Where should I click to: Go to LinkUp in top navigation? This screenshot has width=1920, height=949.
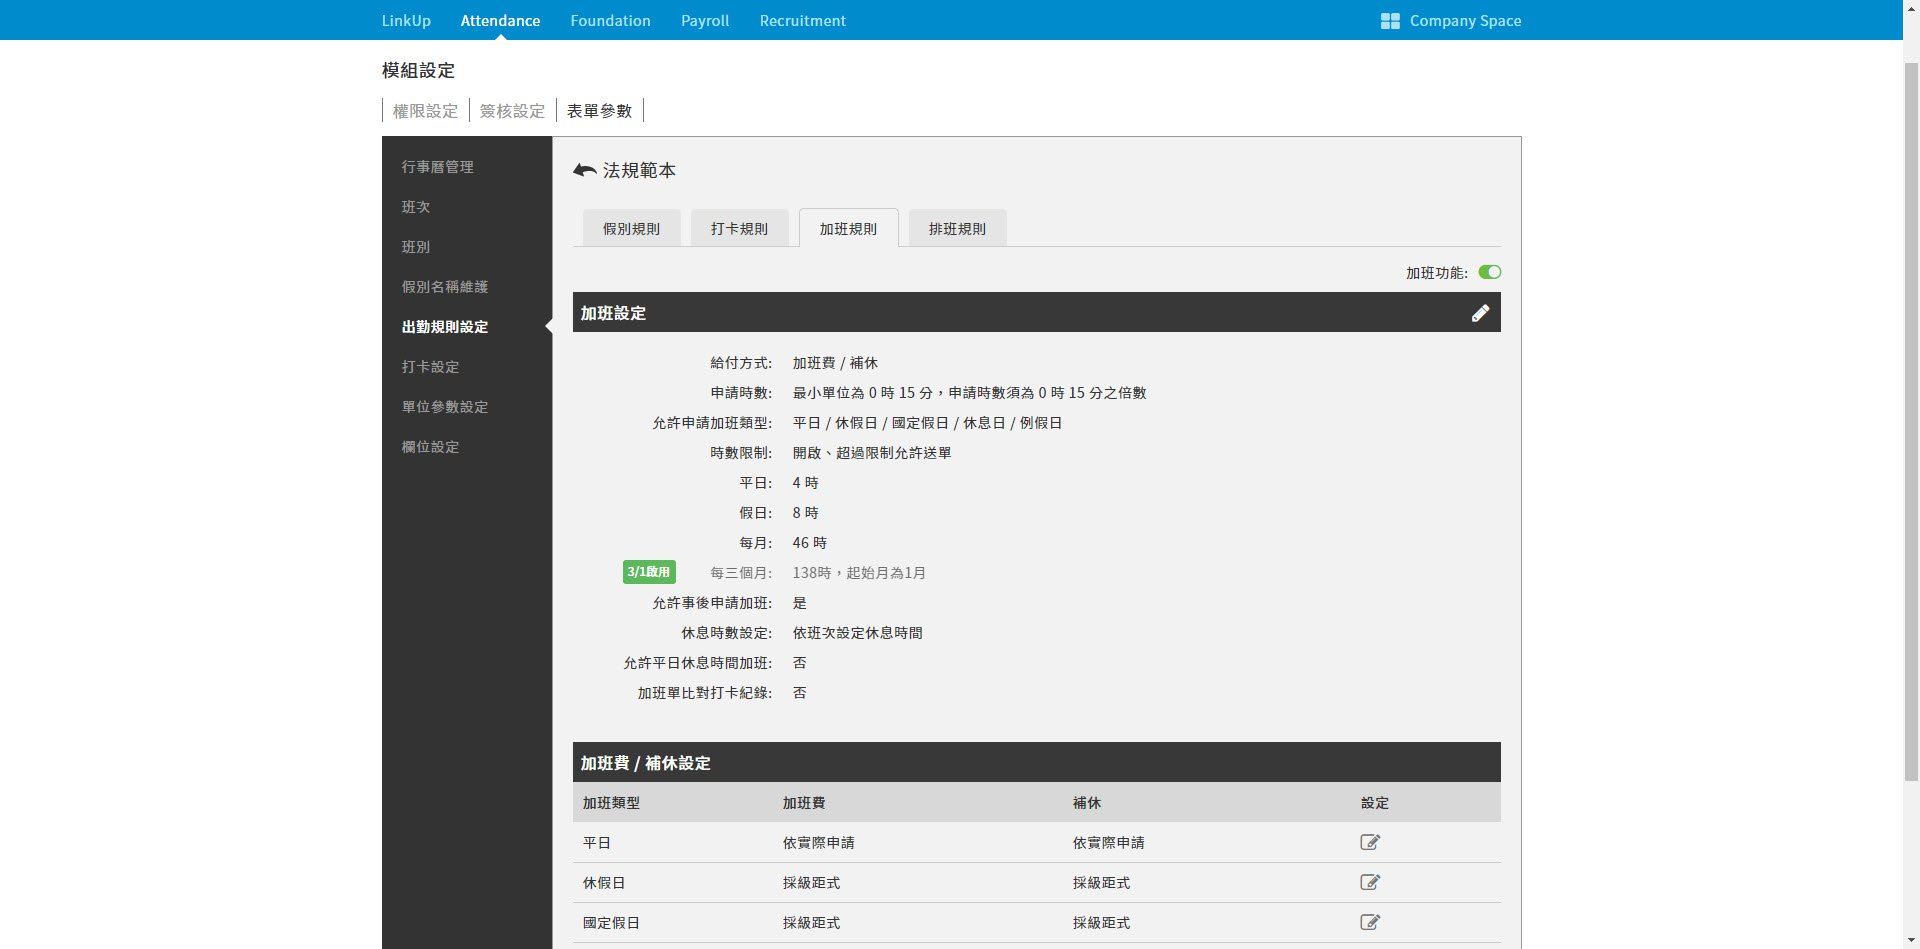tap(406, 21)
